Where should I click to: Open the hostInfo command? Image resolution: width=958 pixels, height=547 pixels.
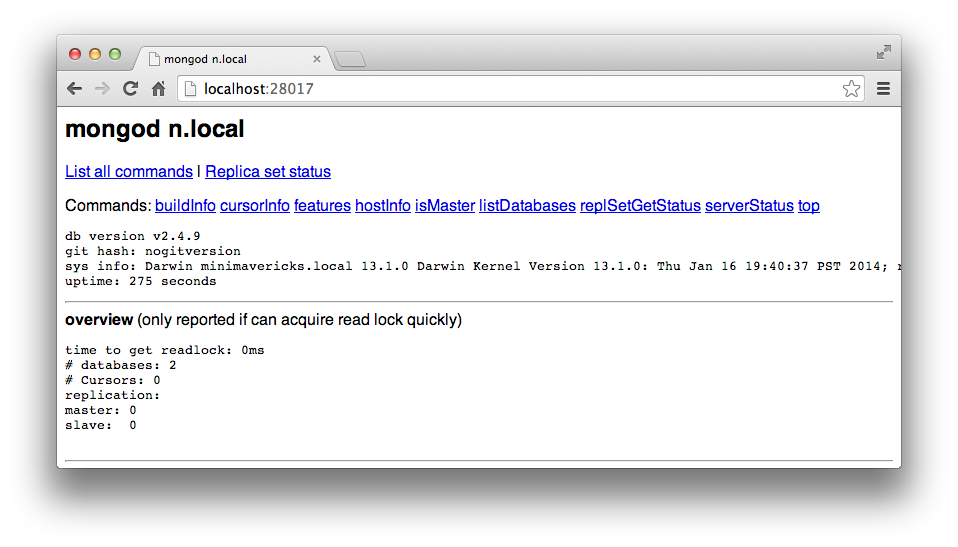383,206
